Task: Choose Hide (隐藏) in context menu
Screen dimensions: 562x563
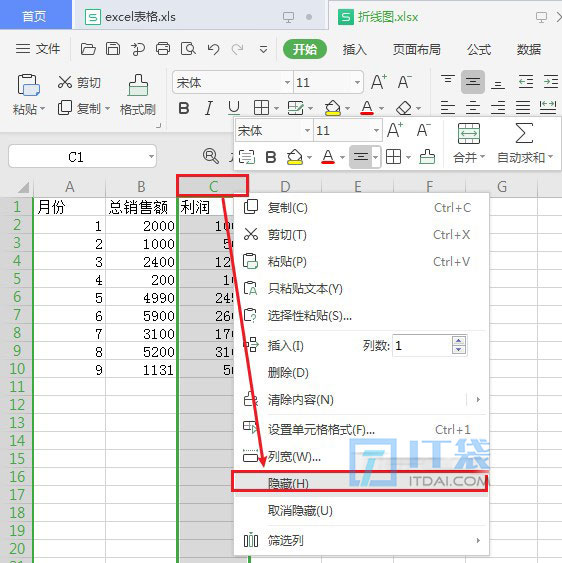Action: click(x=361, y=483)
